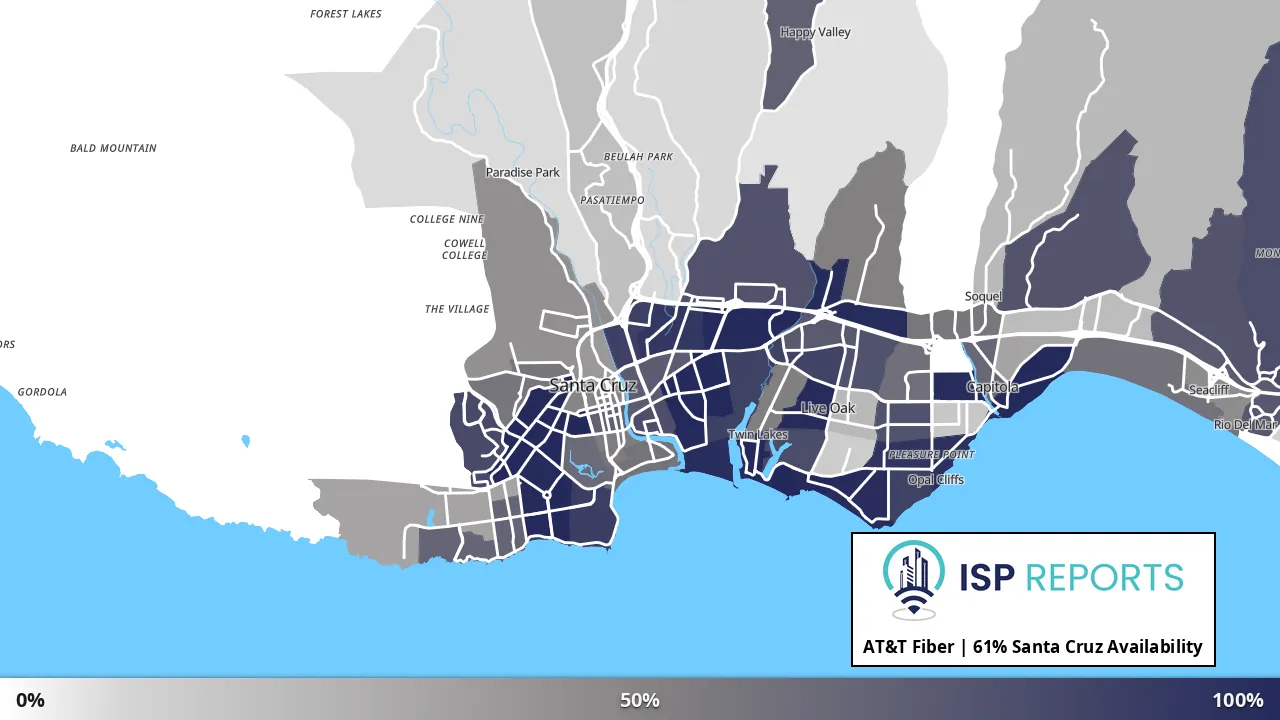This screenshot has width=1280, height=720.
Task: Select the Cowell College label
Action: pyautogui.click(x=465, y=249)
